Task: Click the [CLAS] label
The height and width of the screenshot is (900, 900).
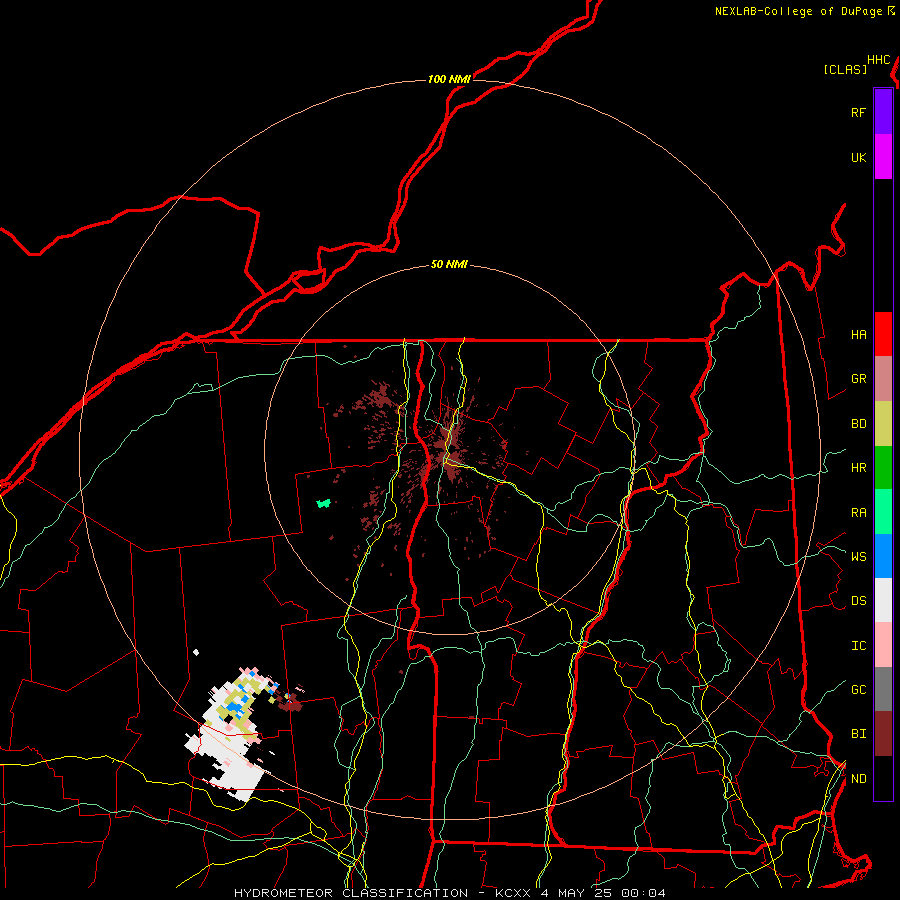Action: pyautogui.click(x=845, y=69)
